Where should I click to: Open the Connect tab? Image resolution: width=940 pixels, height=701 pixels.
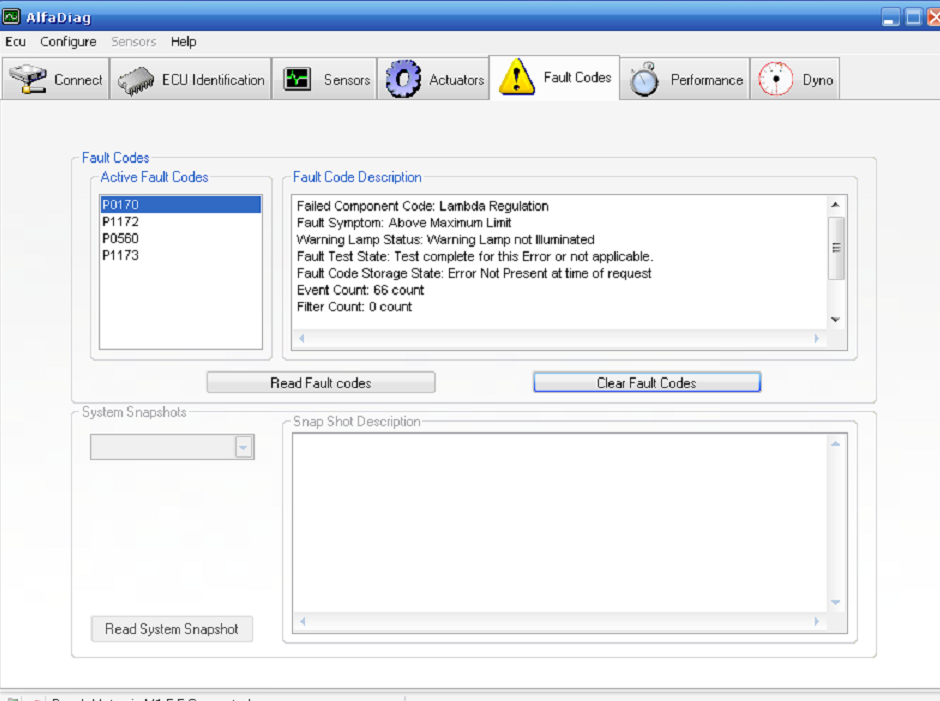(x=56, y=79)
